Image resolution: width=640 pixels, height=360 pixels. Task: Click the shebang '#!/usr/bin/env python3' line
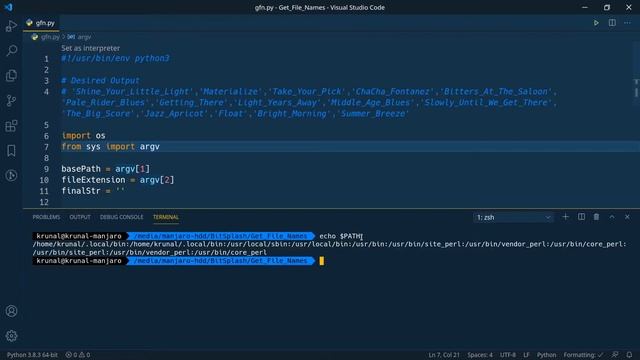point(115,58)
